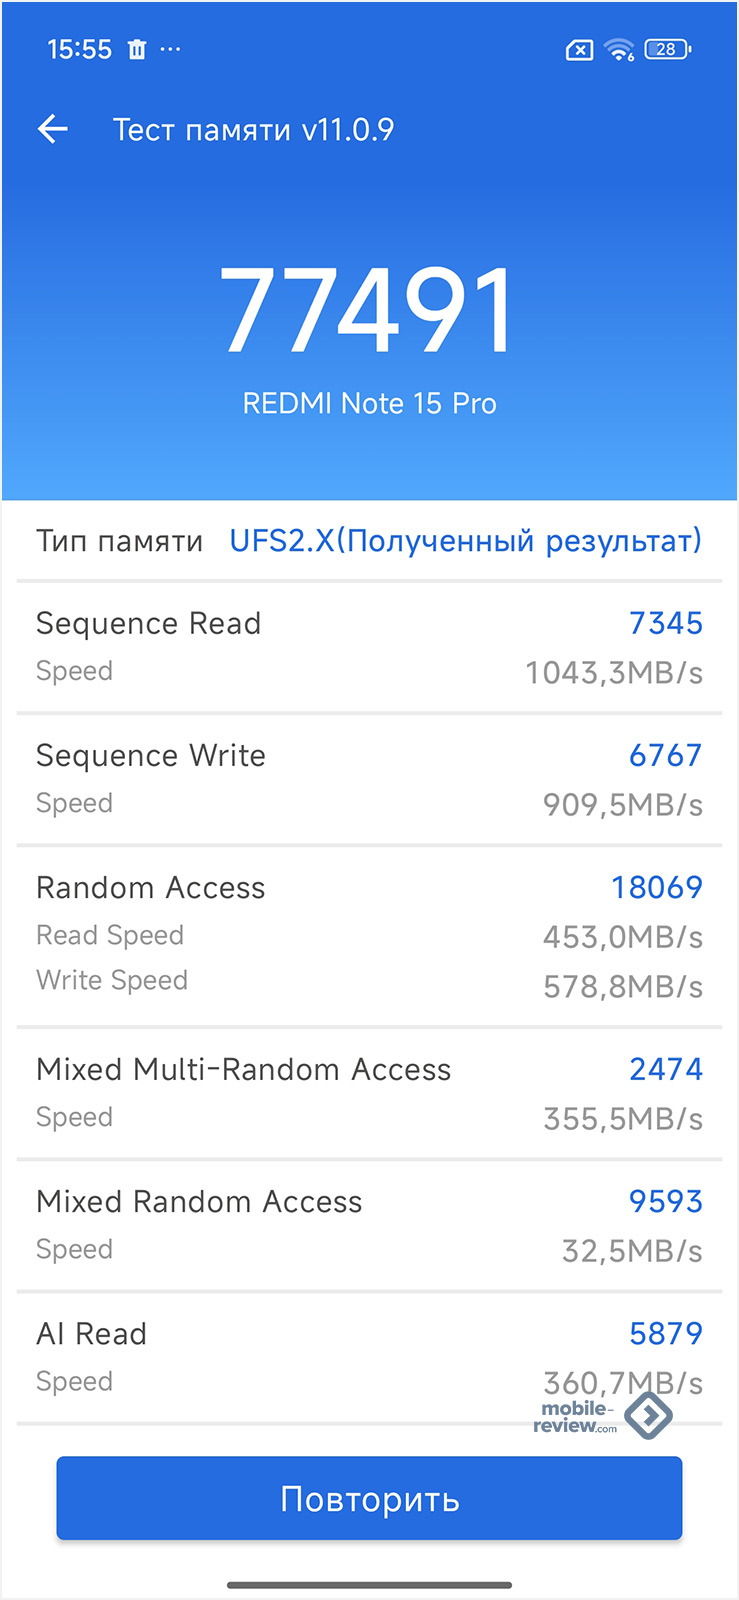Tap the back arrow icon
The image size is (739, 1600).
52,129
